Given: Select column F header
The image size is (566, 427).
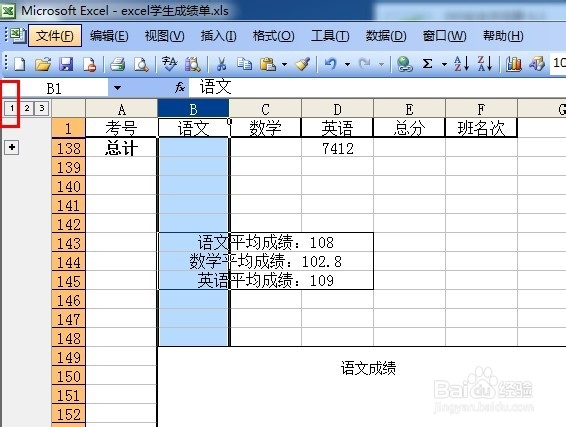Looking at the screenshot, I should coord(481,109).
